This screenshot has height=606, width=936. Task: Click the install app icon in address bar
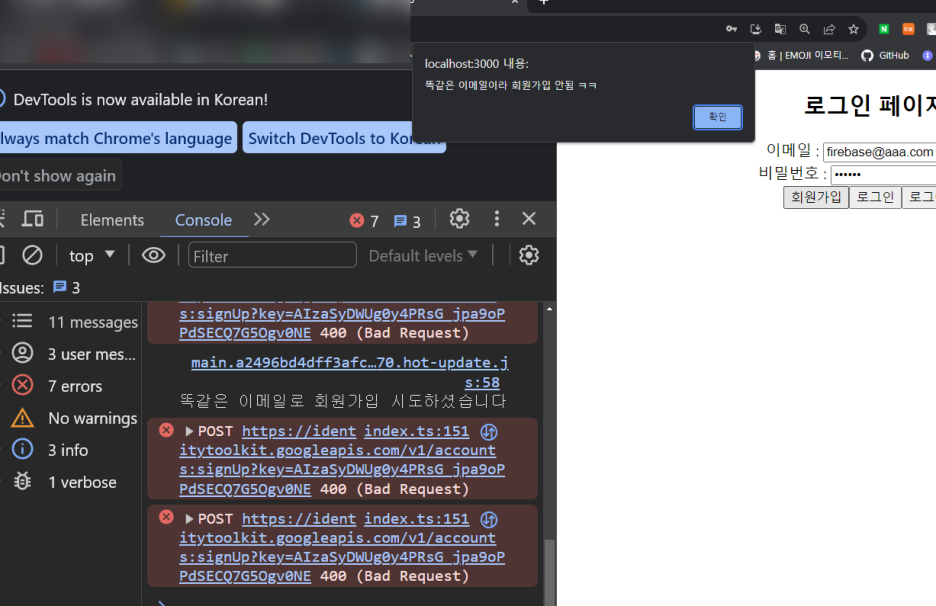point(756,29)
